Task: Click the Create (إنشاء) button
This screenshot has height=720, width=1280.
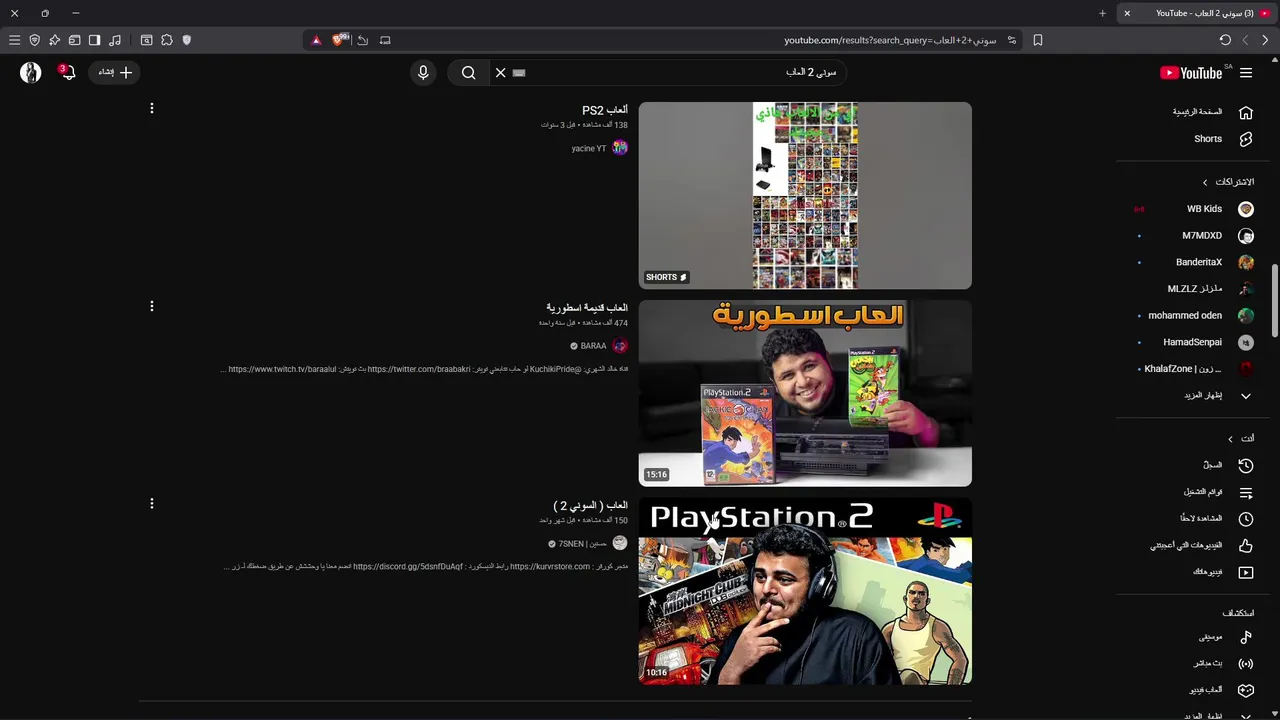Action: [115, 72]
